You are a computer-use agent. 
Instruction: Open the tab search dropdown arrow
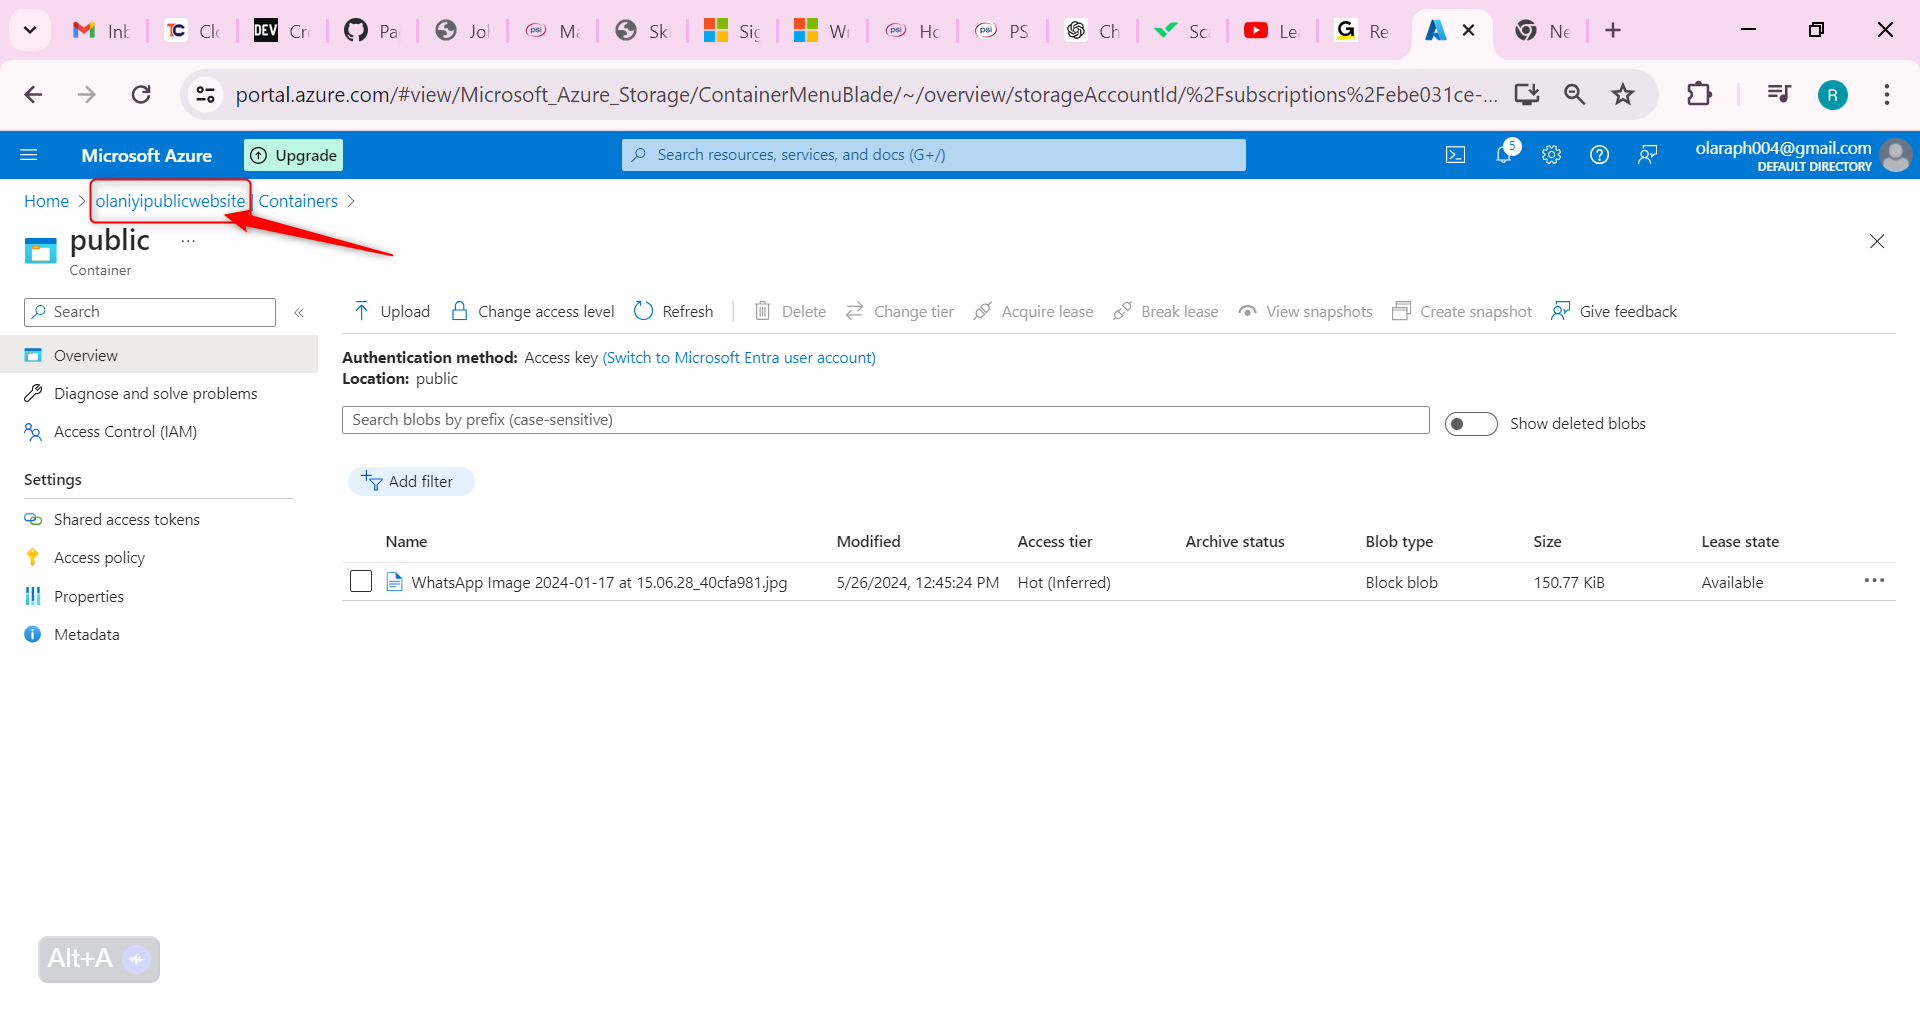(30, 30)
